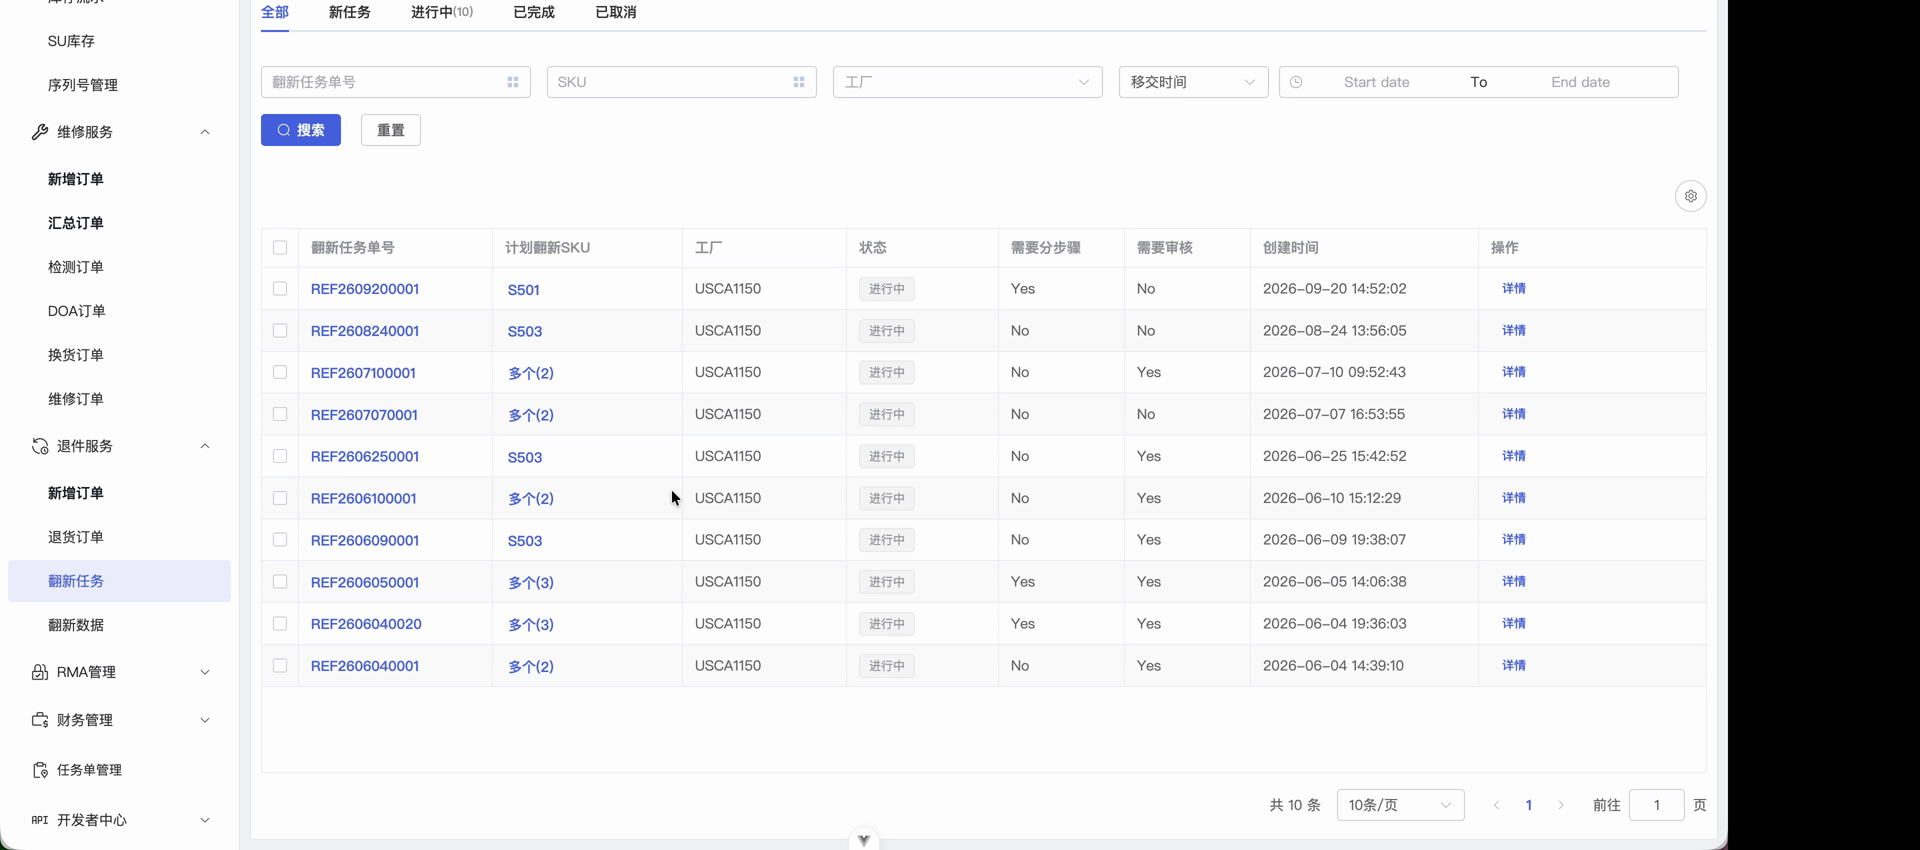Switch to the 进行中(10) tab

442,12
